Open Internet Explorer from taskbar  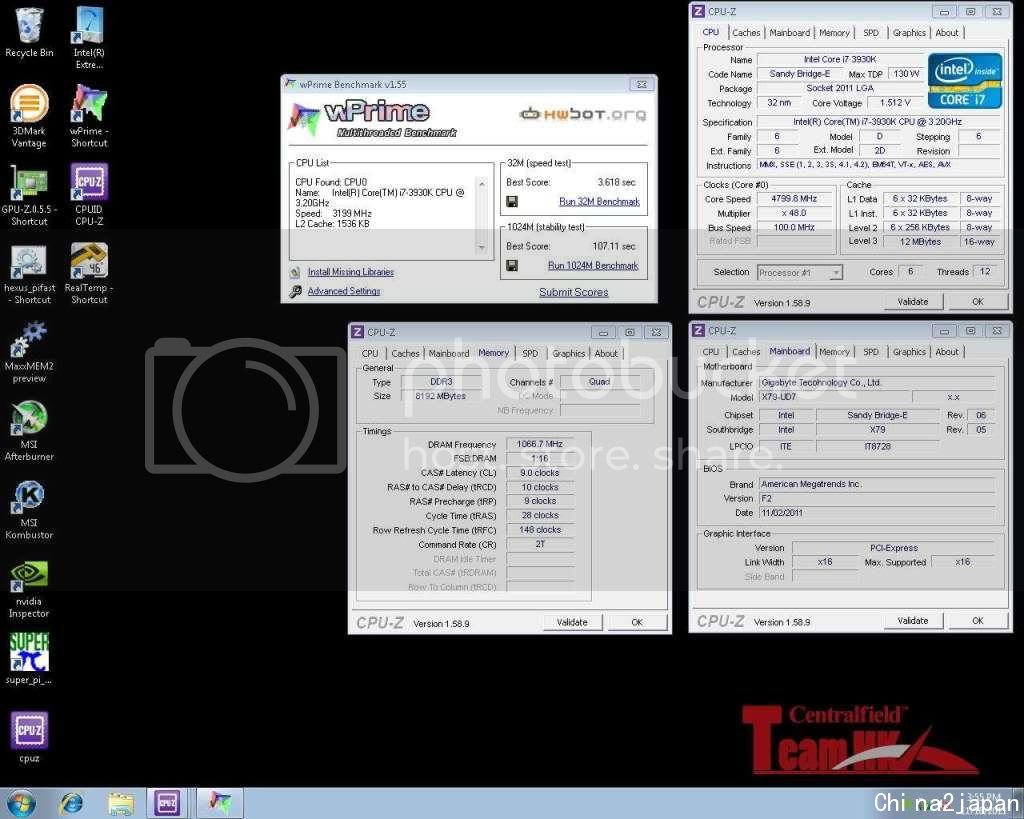(71, 803)
